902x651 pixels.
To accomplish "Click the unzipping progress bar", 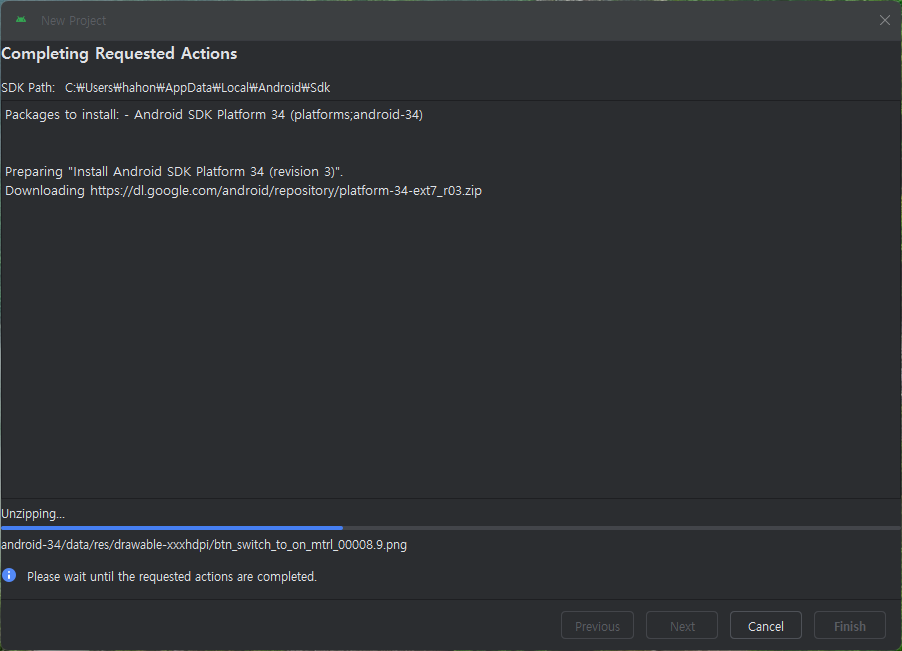I will point(451,527).
